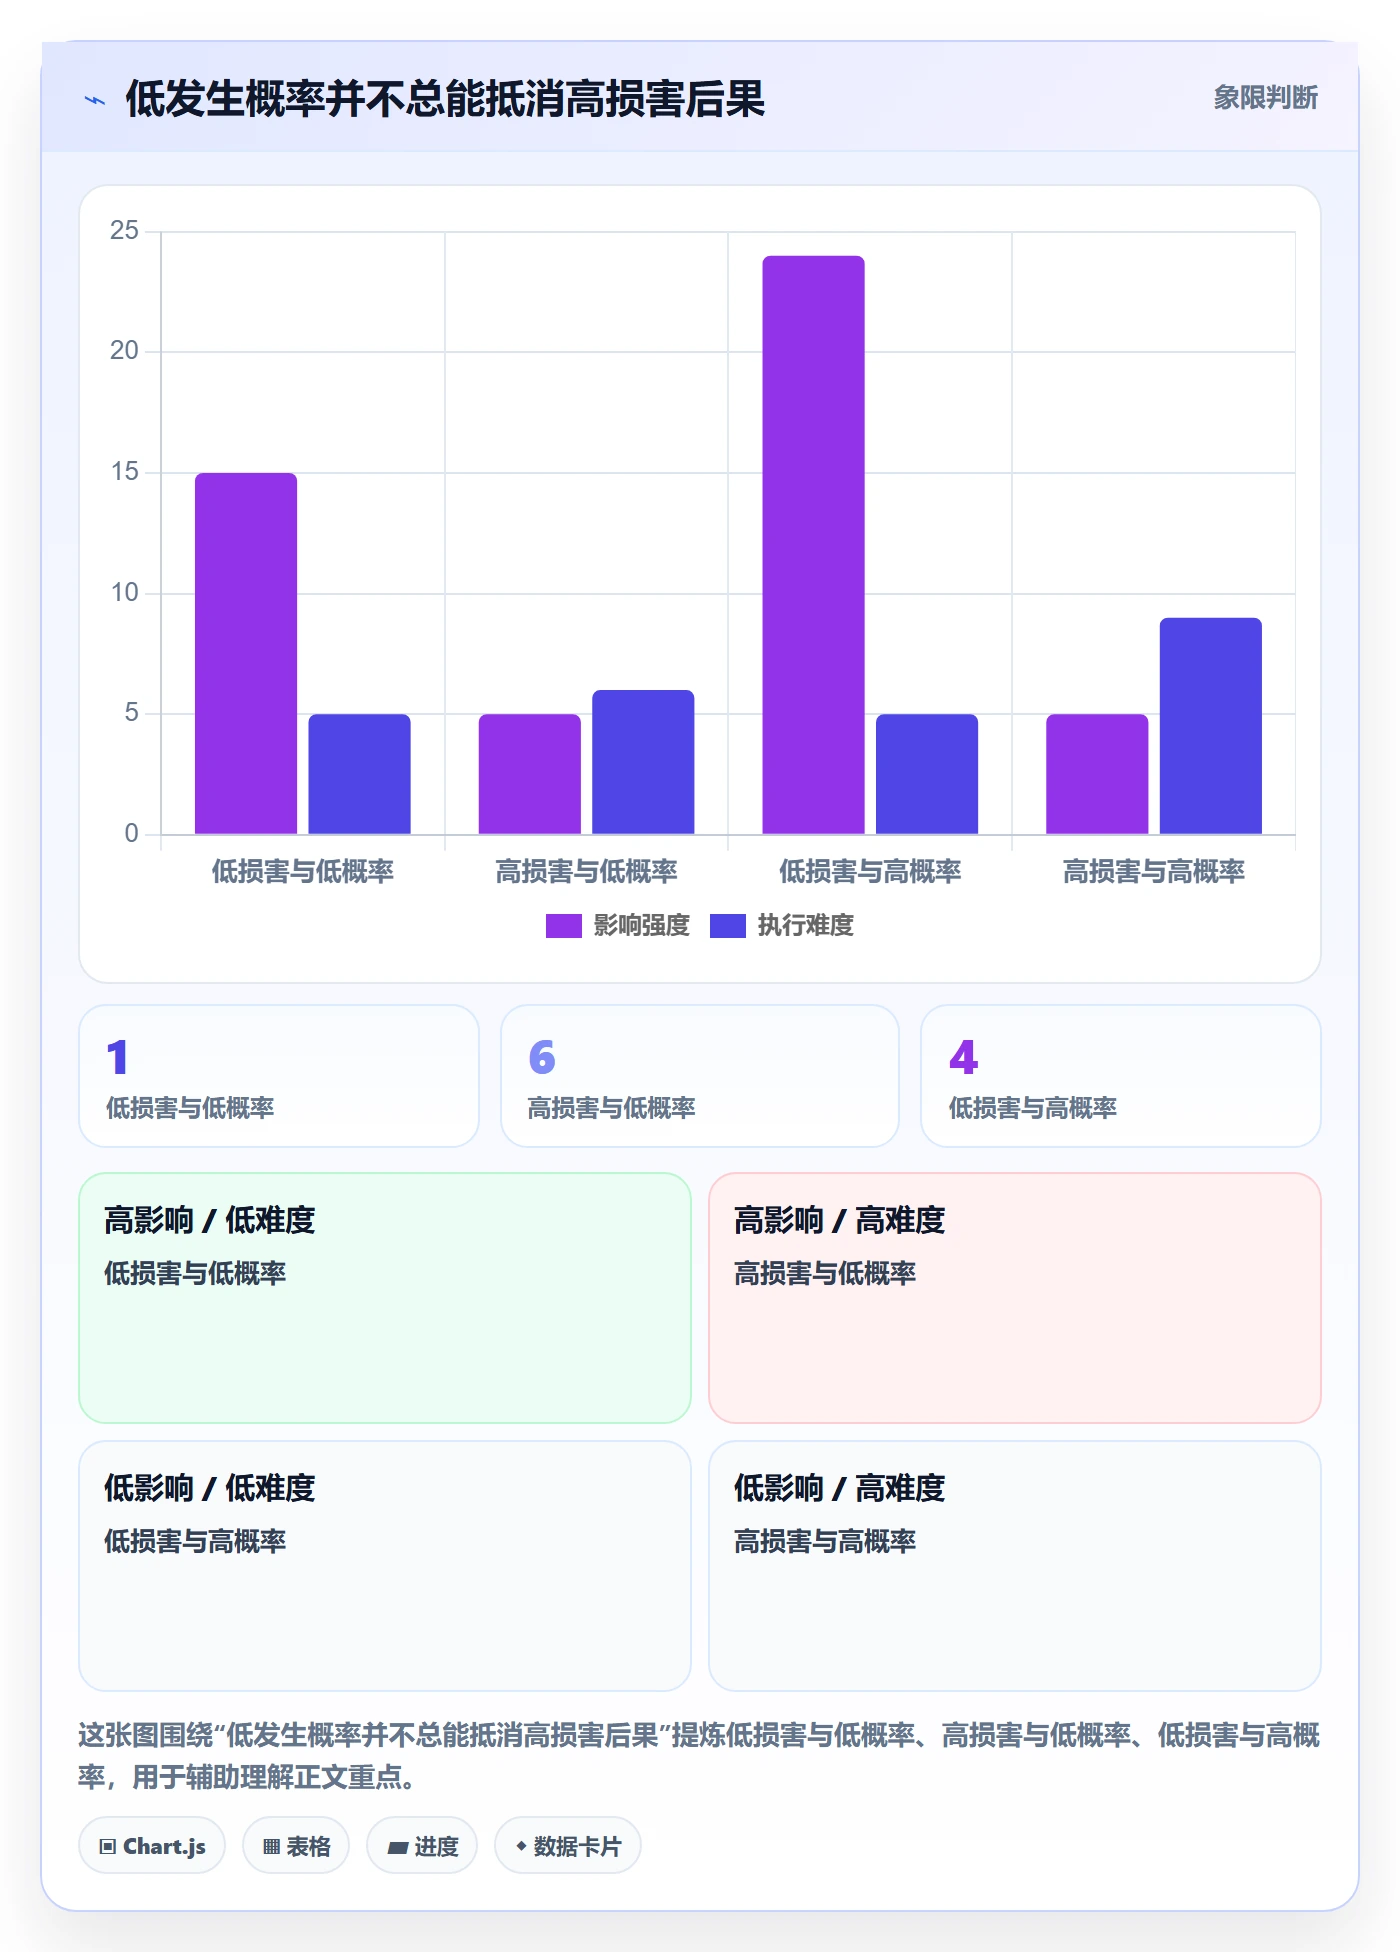Click the 表格 tag chip
This screenshot has width=1400, height=1952.
tap(296, 1846)
